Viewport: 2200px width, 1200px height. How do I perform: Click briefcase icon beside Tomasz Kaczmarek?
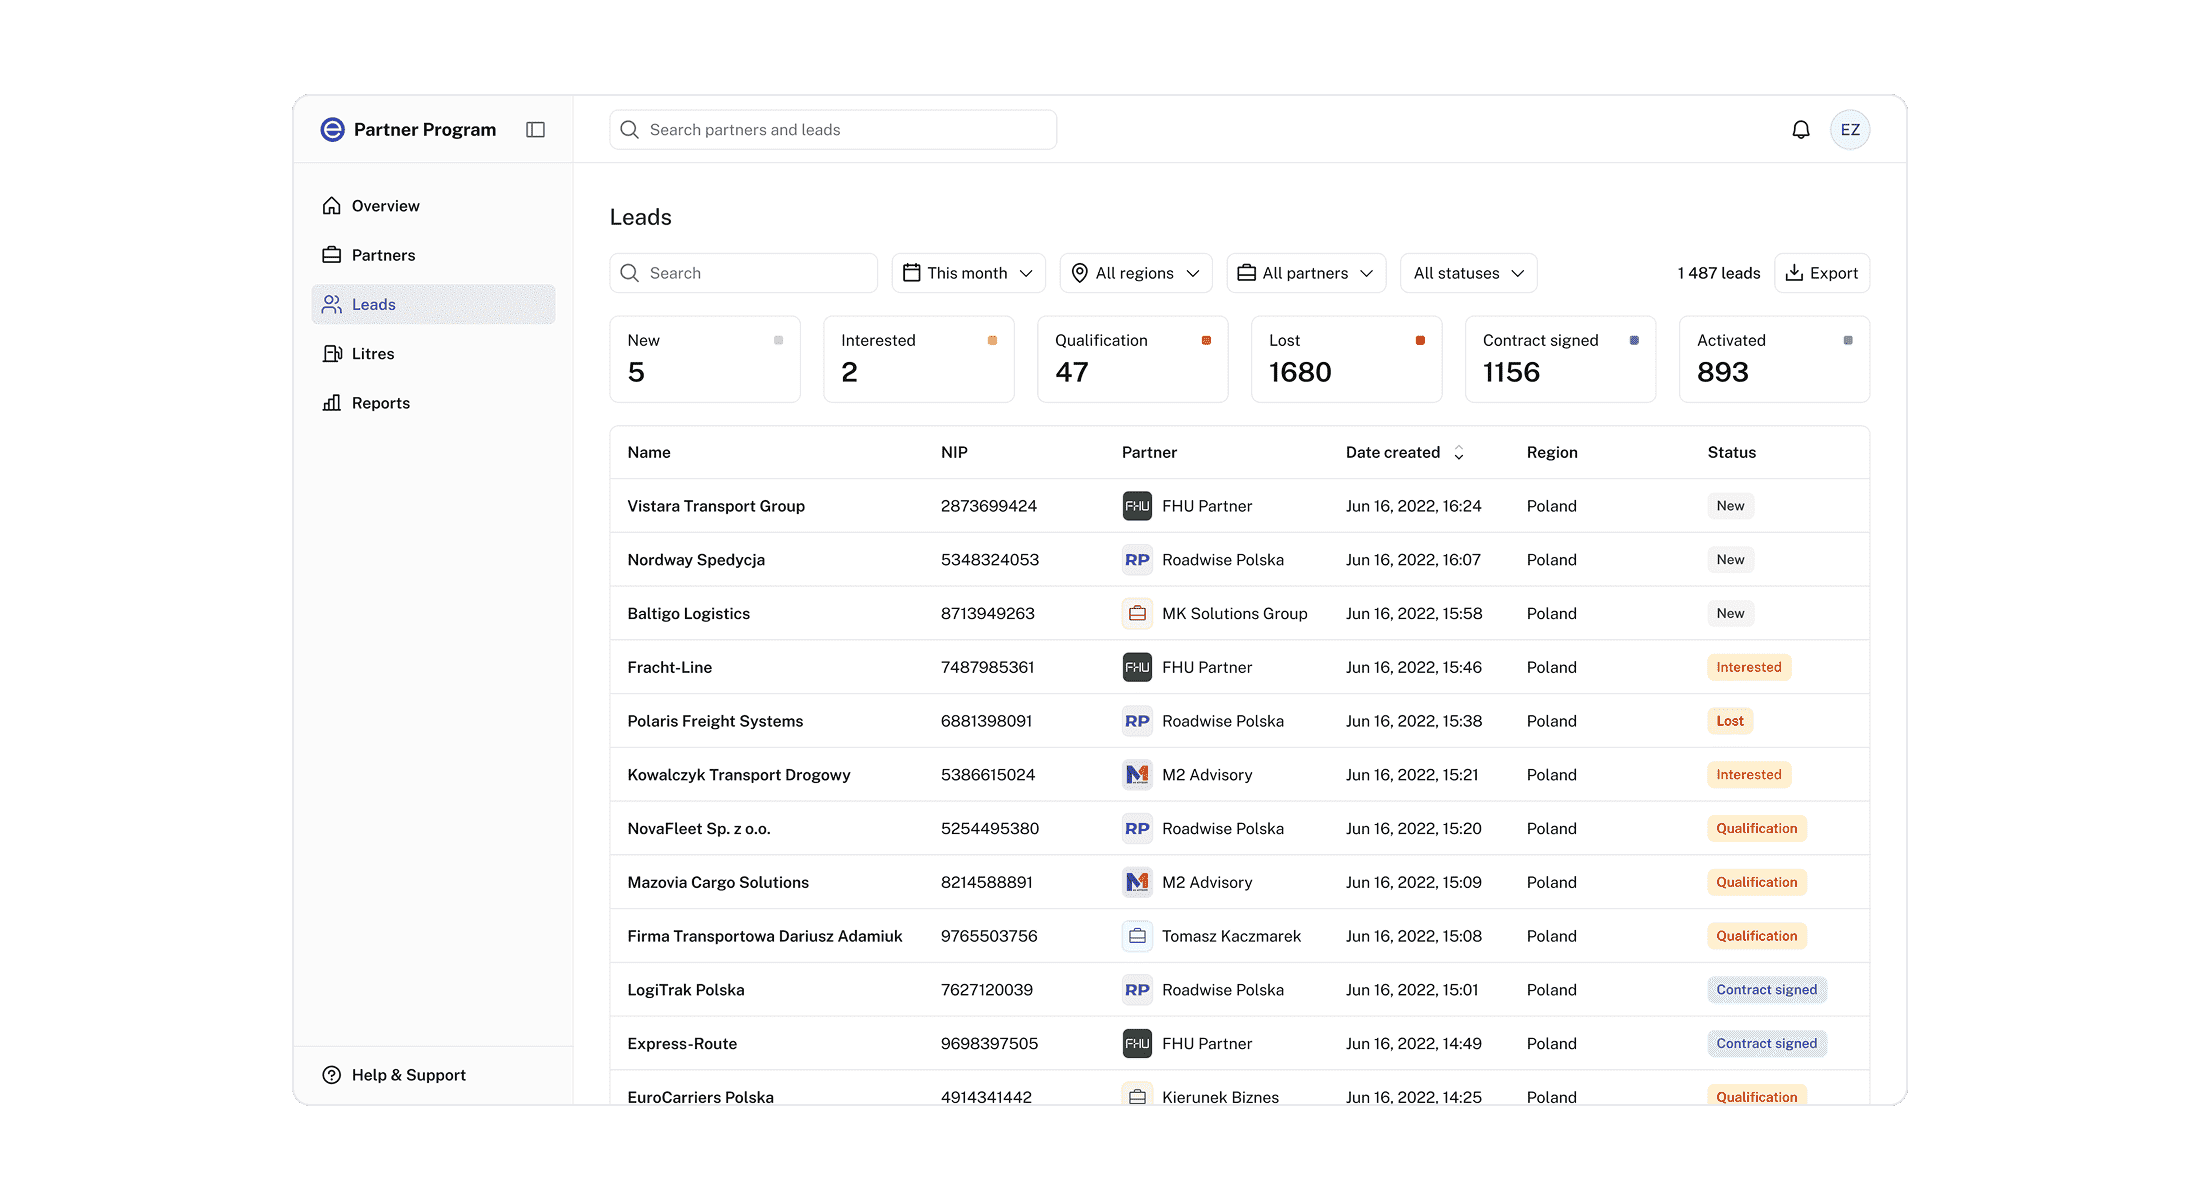1137,936
